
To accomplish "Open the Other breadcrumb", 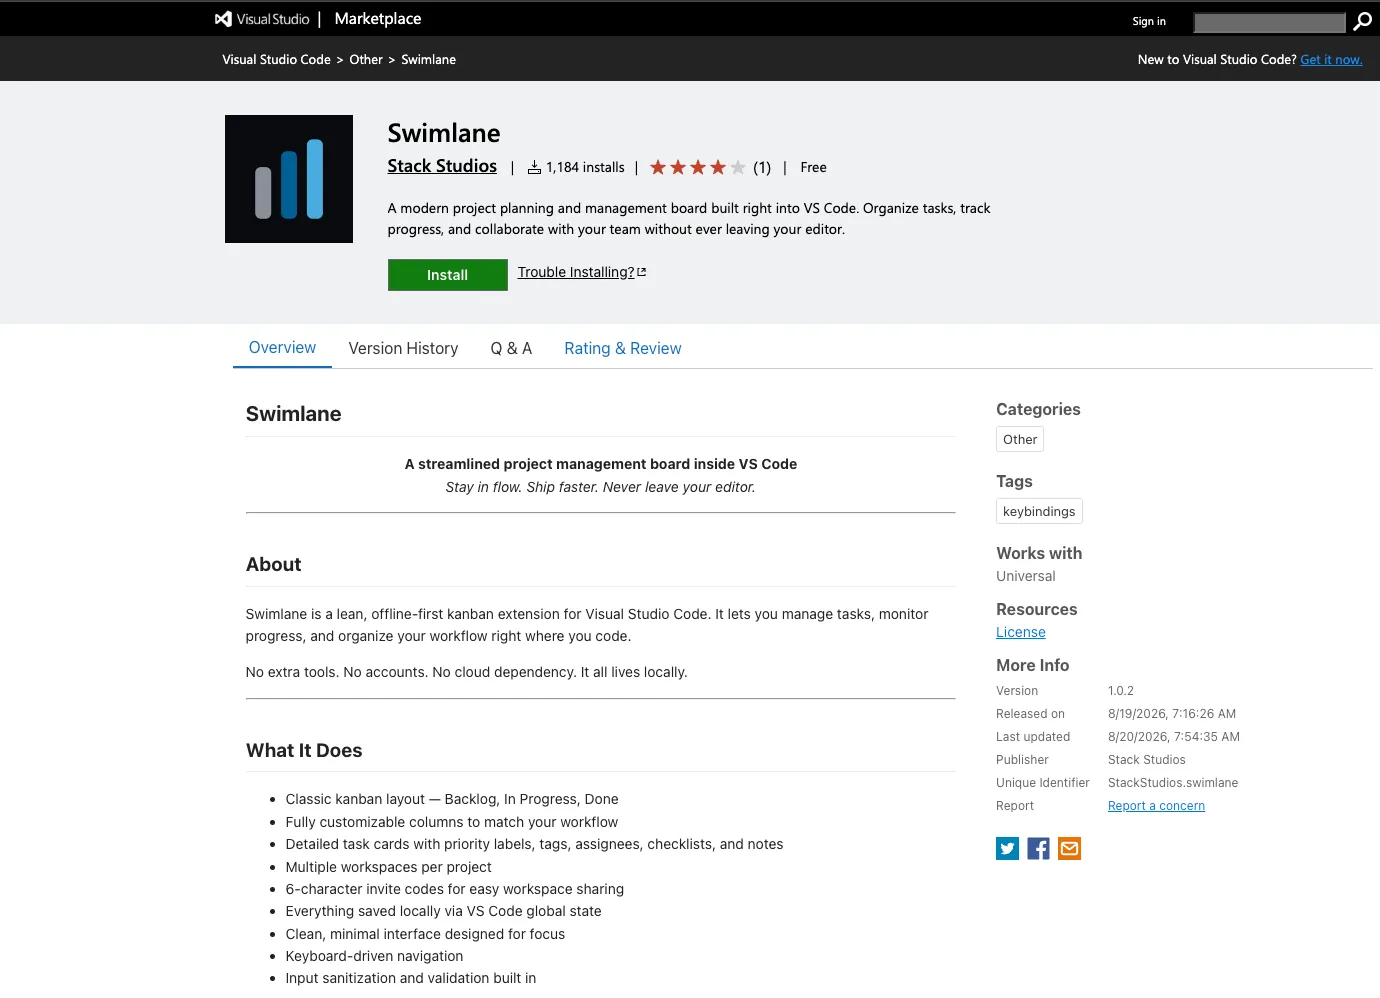I will click(366, 60).
